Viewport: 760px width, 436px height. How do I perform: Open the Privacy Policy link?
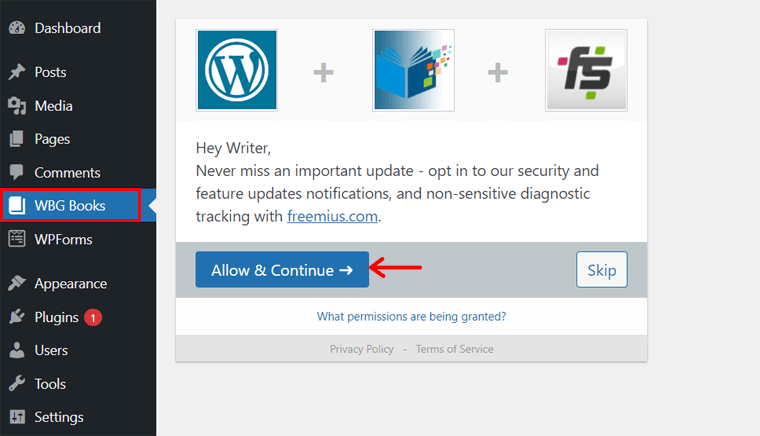pyautogui.click(x=362, y=349)
